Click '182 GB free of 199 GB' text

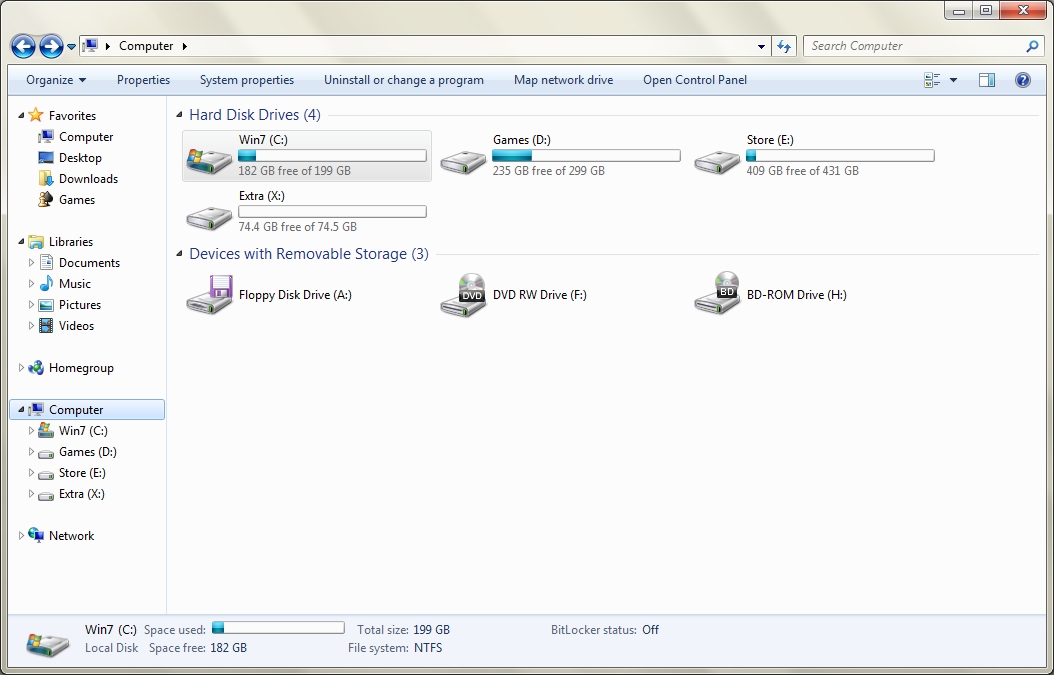click(x=294, y=171)
